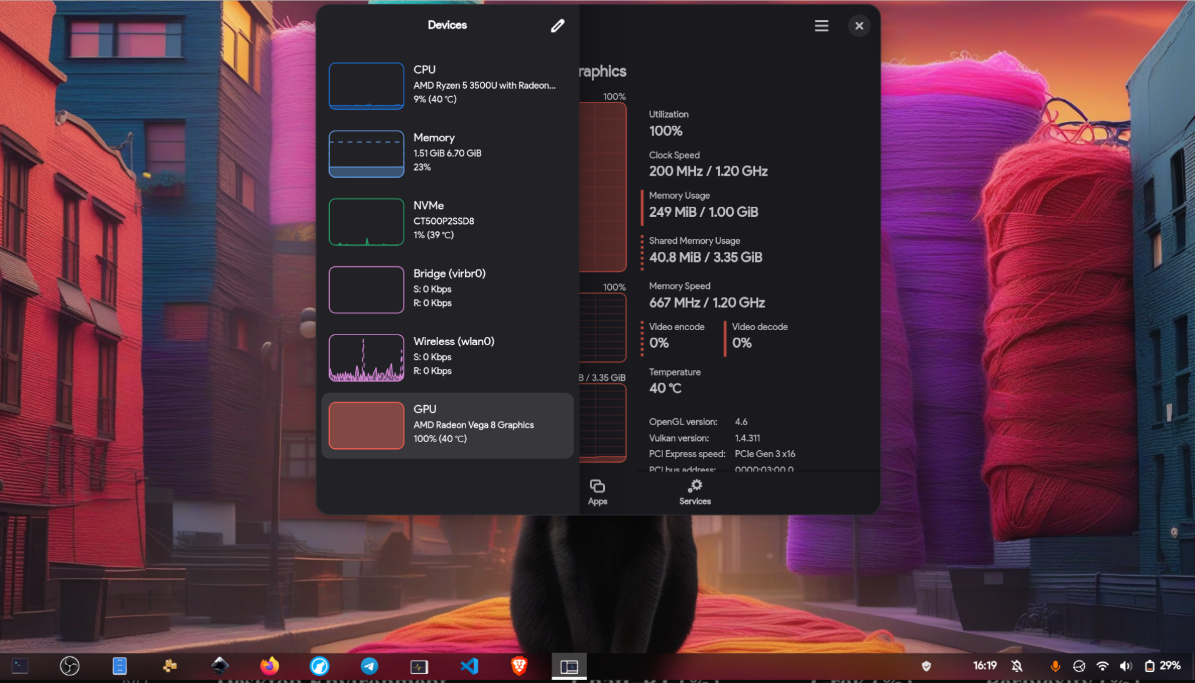The width and height of the screenshot is (1195, 683).
Task: Switch to the Apps tab
Action: [597, 492]
